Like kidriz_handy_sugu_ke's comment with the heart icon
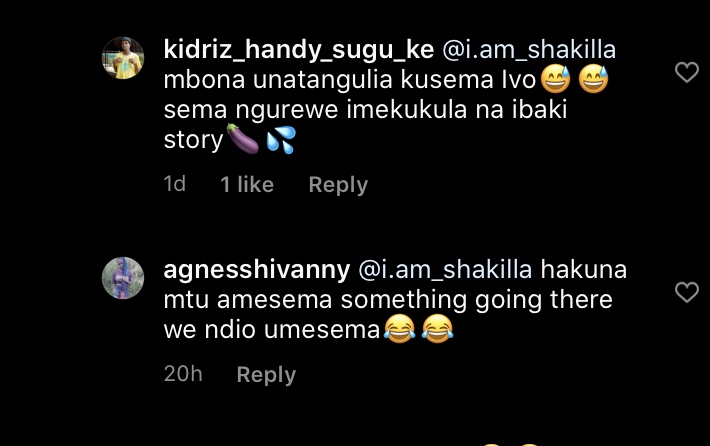 coord(687,72)
